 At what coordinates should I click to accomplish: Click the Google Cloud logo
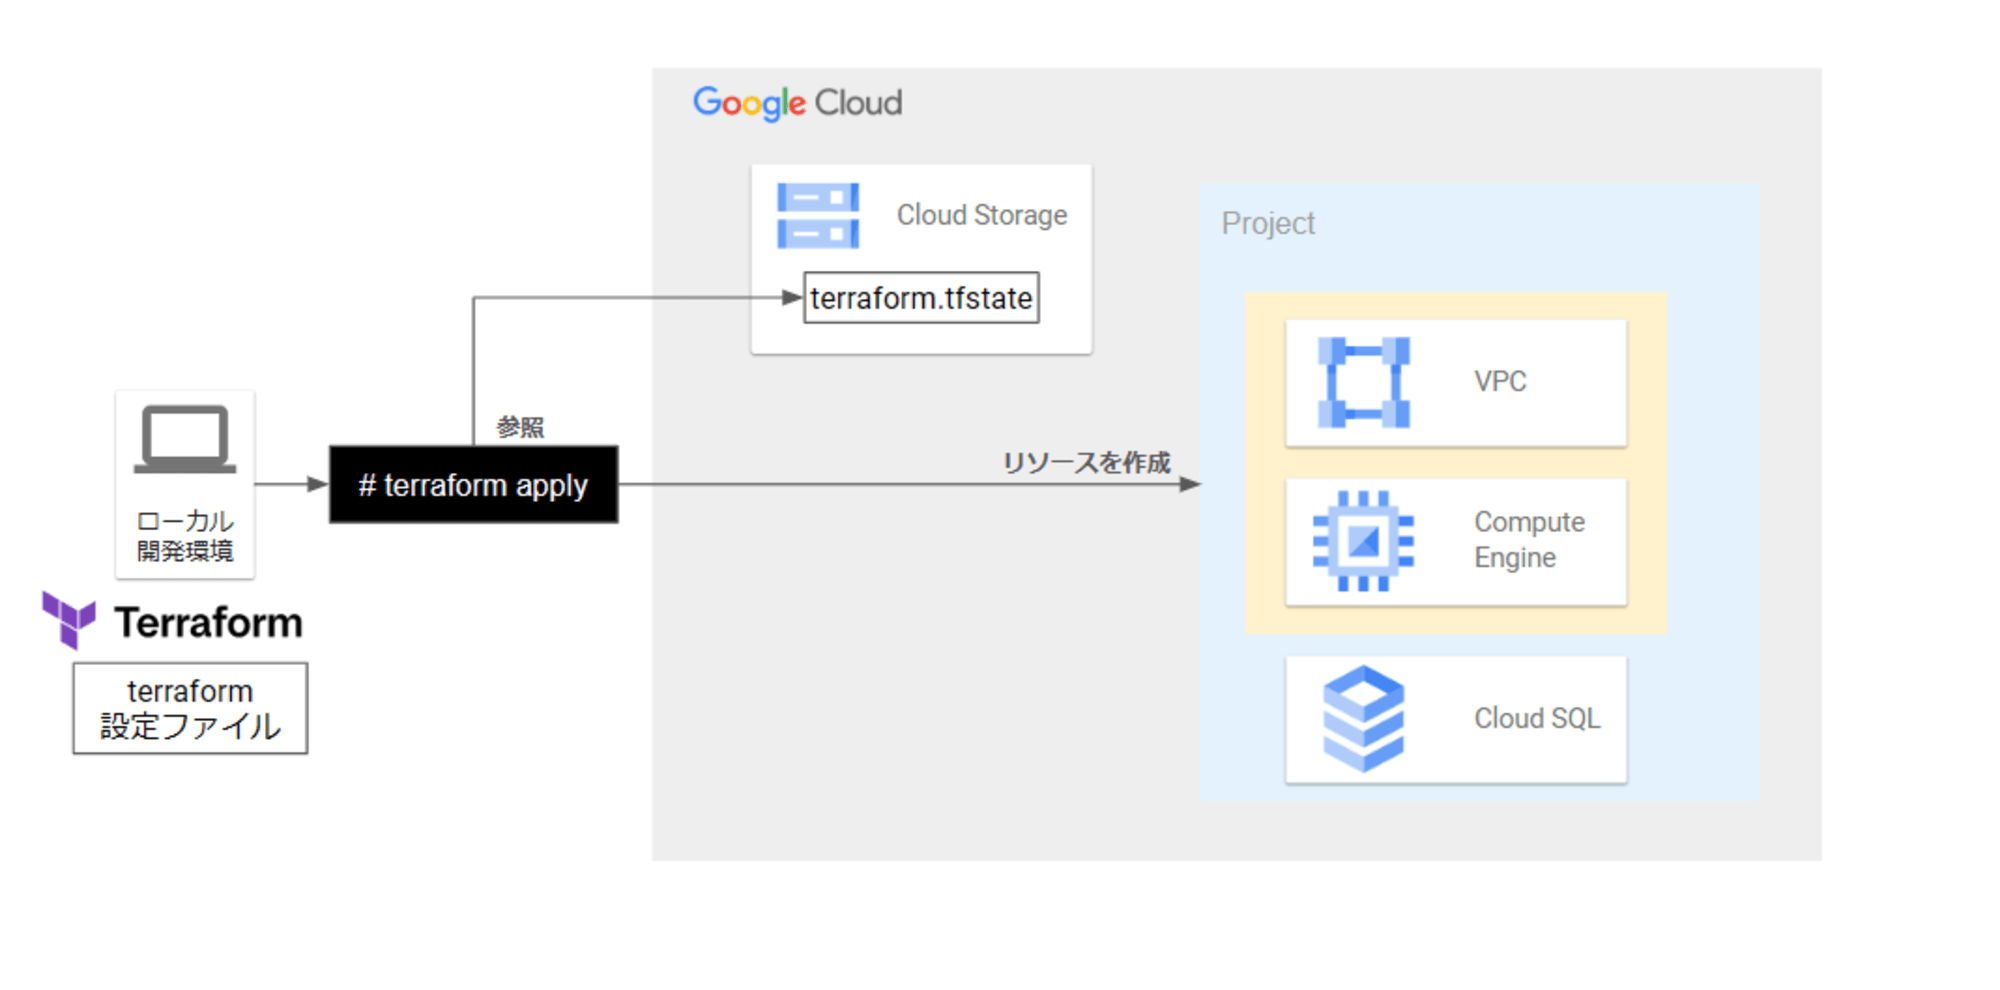click(x=797, y=103)
